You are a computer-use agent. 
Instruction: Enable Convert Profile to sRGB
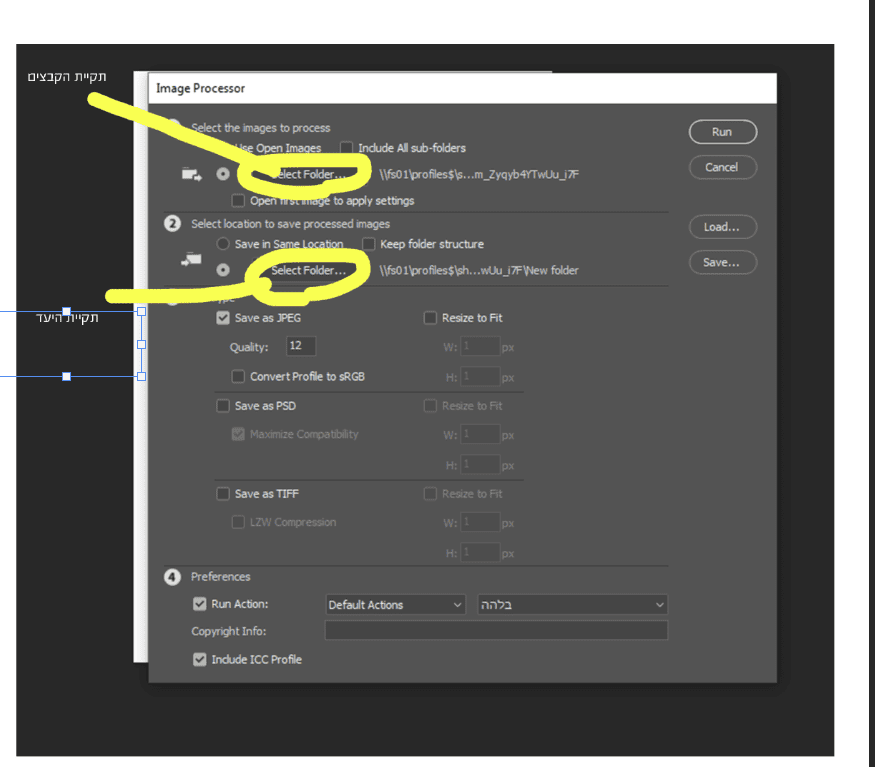point(238,376)
